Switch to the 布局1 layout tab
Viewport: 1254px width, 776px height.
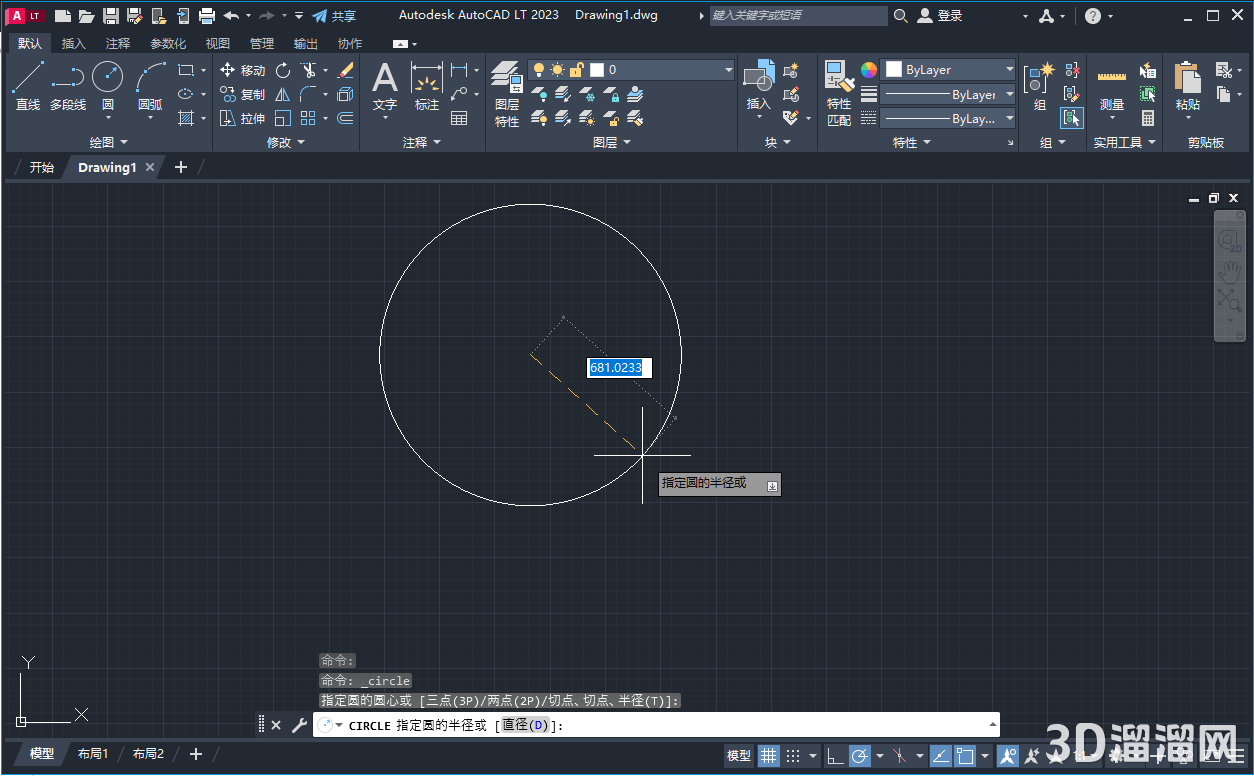click(93, 754)
